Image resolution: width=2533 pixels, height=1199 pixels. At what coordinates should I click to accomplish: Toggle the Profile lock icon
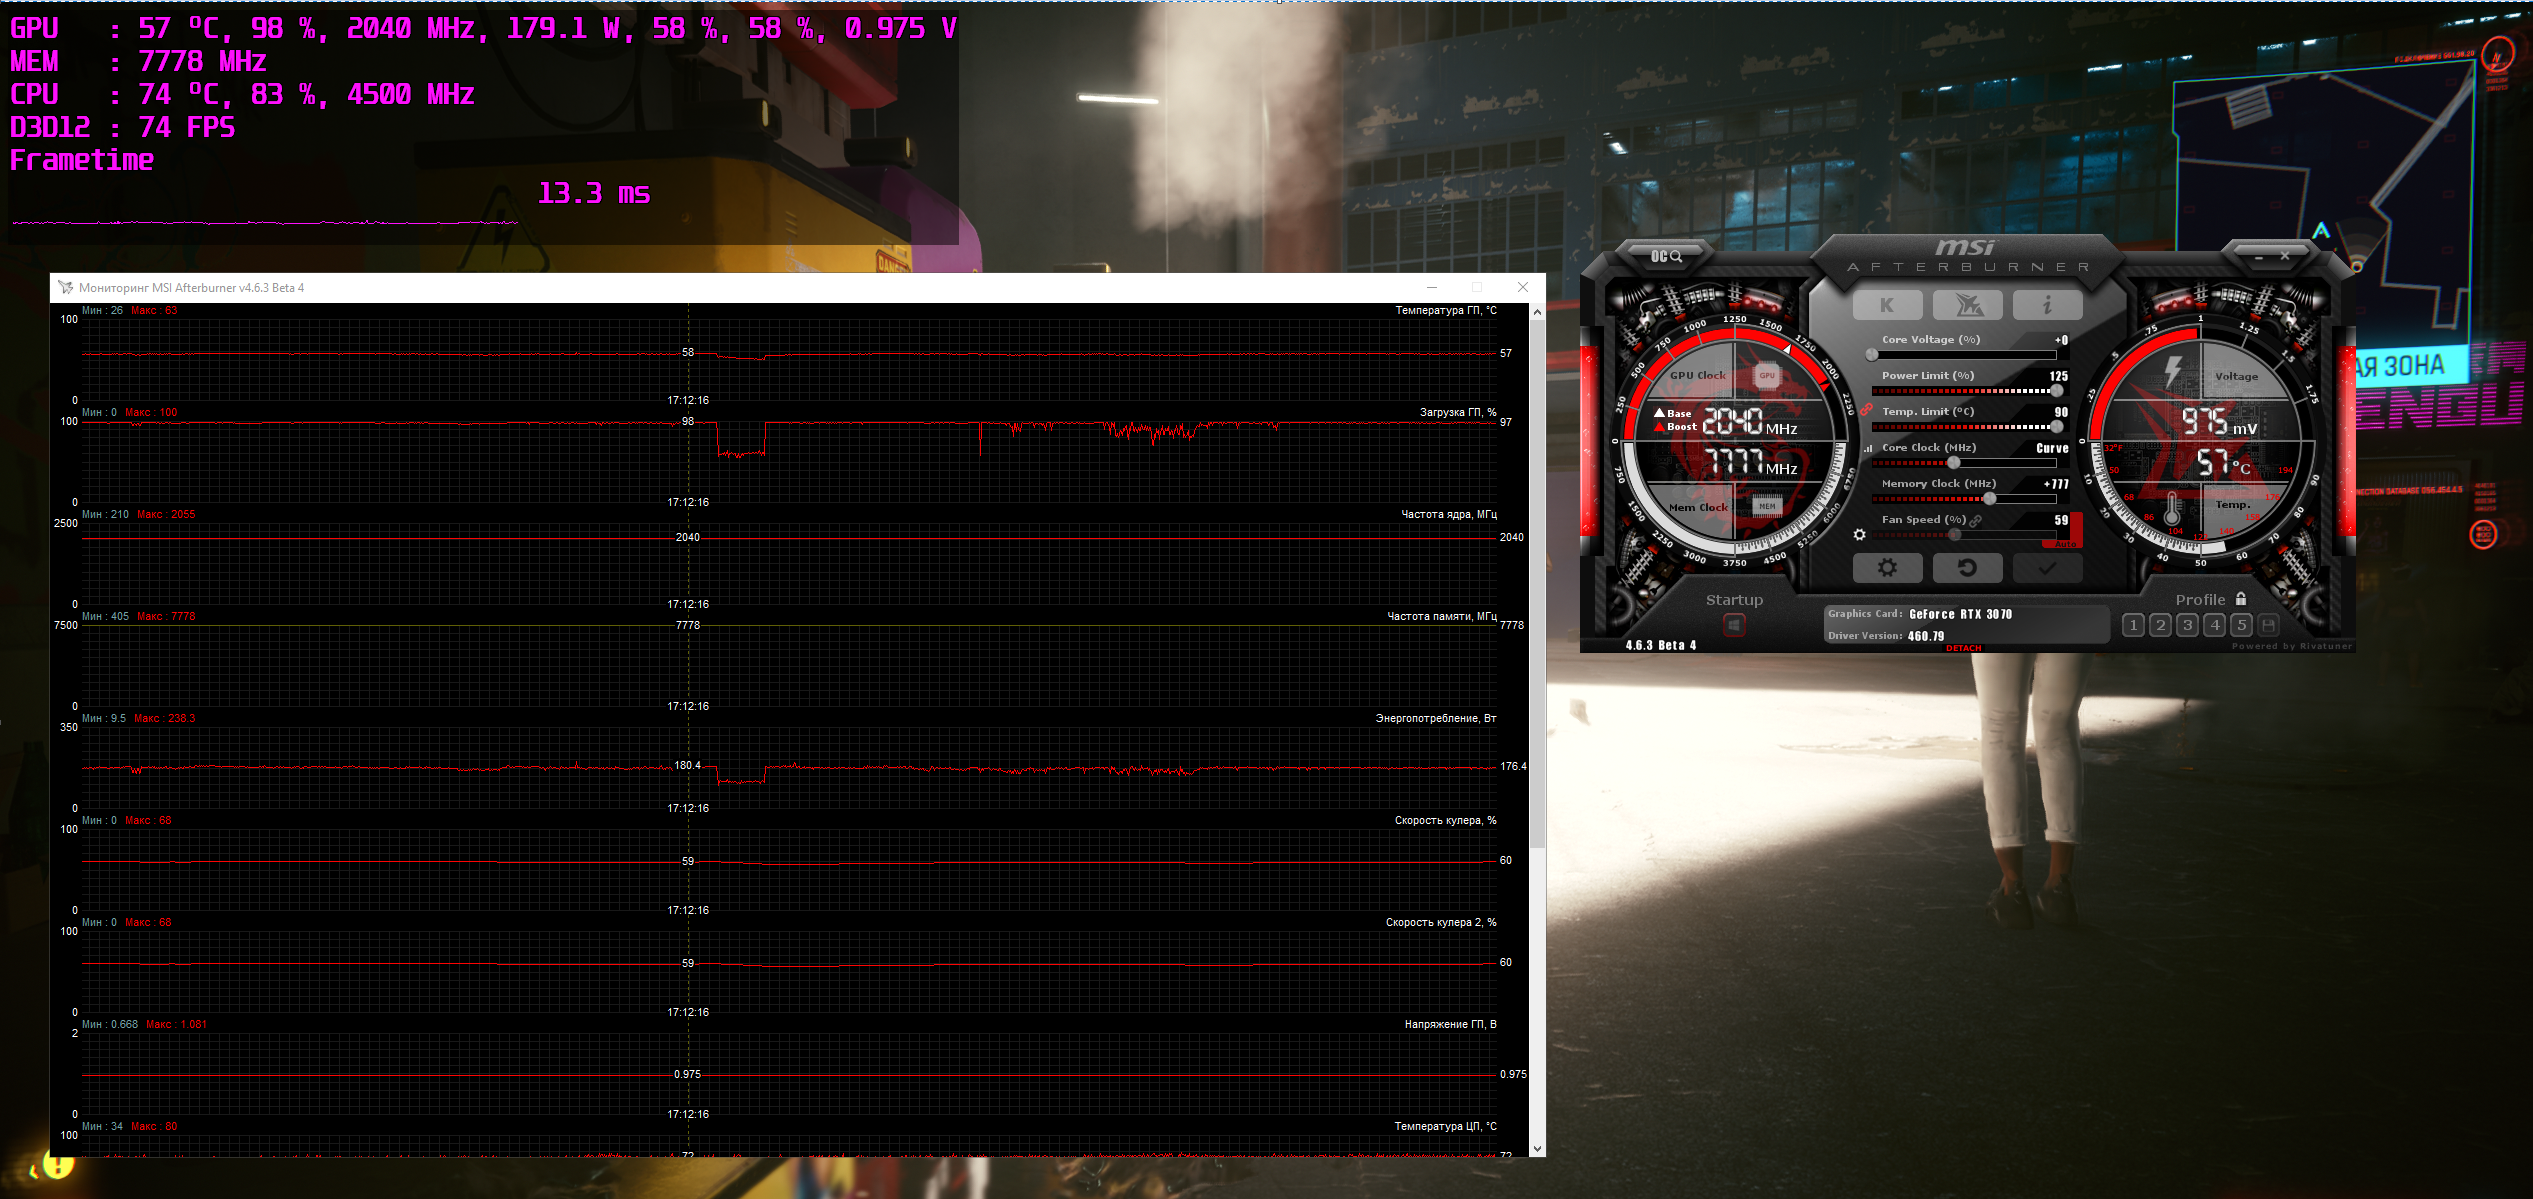pos(2241,599)
